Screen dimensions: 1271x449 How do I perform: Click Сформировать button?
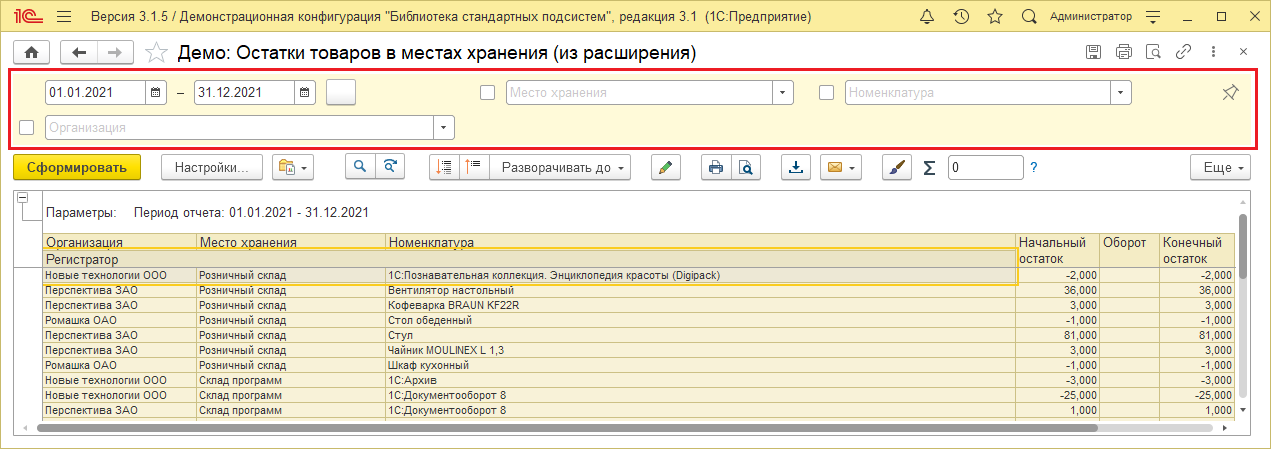click(77, 167)
